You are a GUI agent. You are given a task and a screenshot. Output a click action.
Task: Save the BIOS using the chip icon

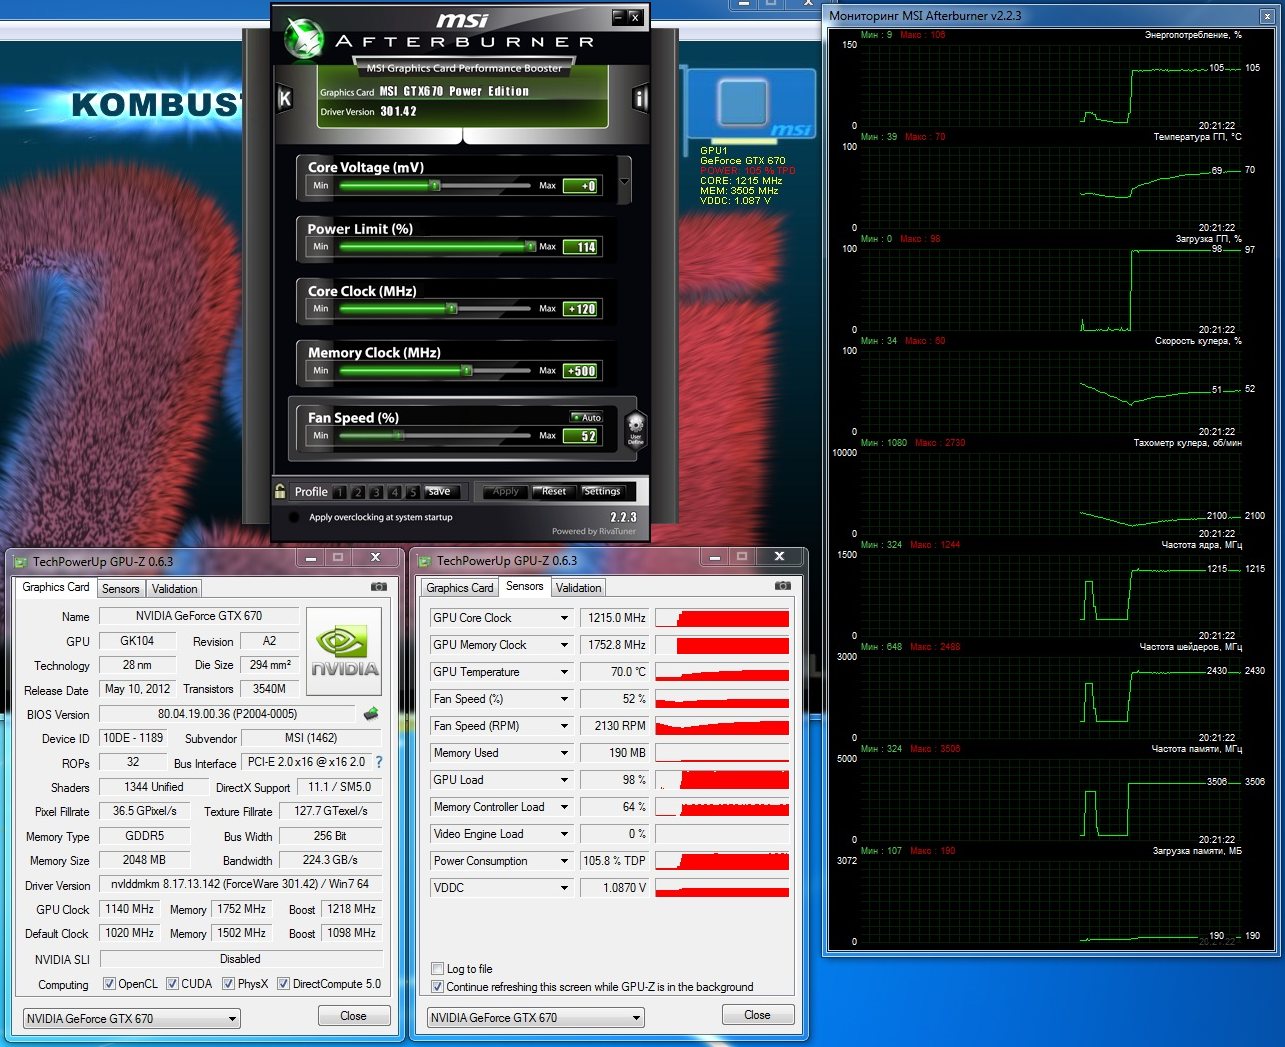pyautogui.click(x=371, y=714)
